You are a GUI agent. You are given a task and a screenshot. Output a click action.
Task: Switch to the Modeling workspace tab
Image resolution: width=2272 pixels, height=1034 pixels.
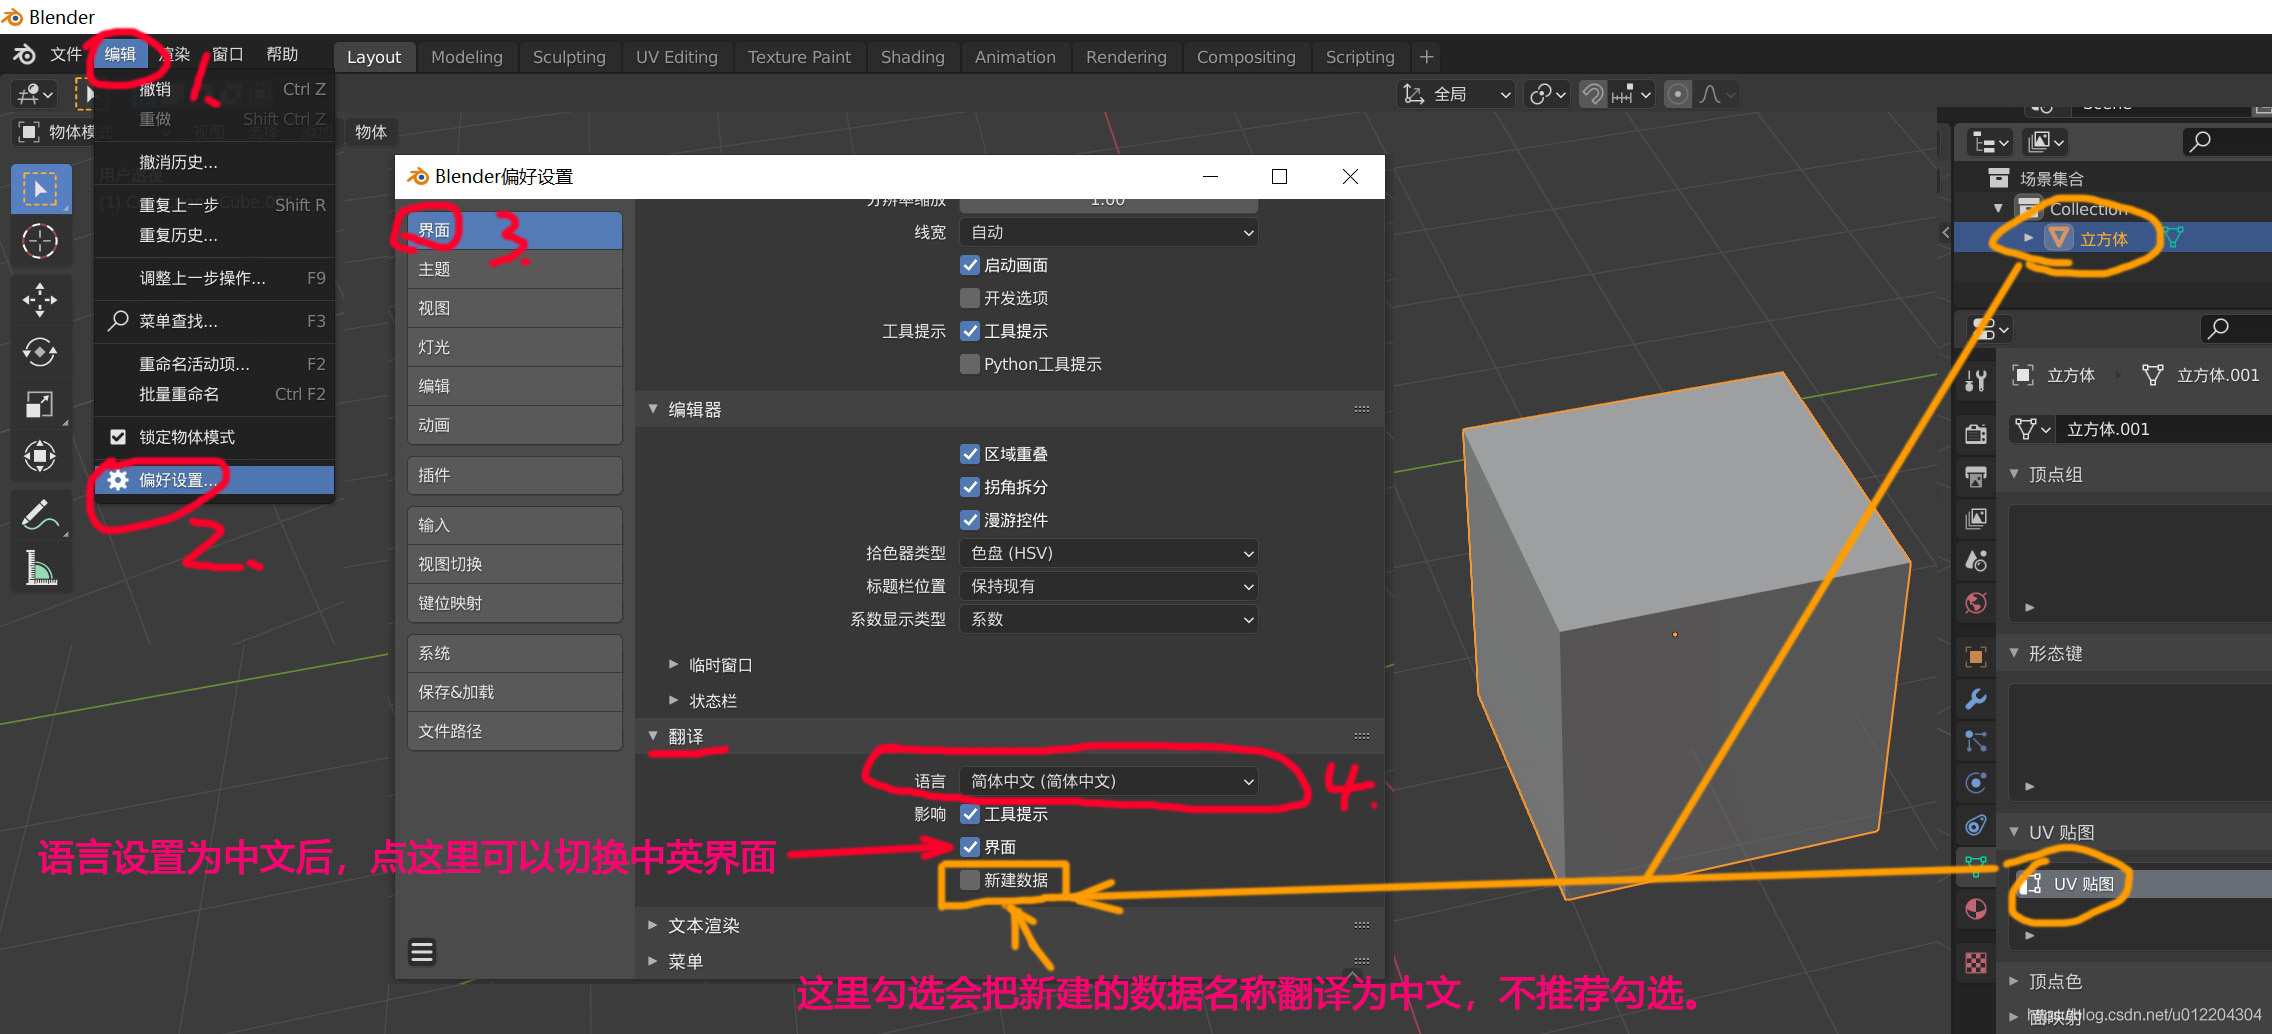pyautogui.click(x=467, y=57)
